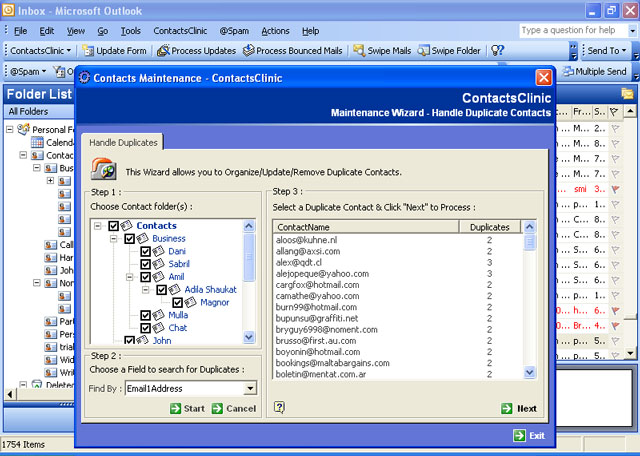The image size is (640, 456).
Task: Open the ContactsClinic menu
Action: [180, 31]
